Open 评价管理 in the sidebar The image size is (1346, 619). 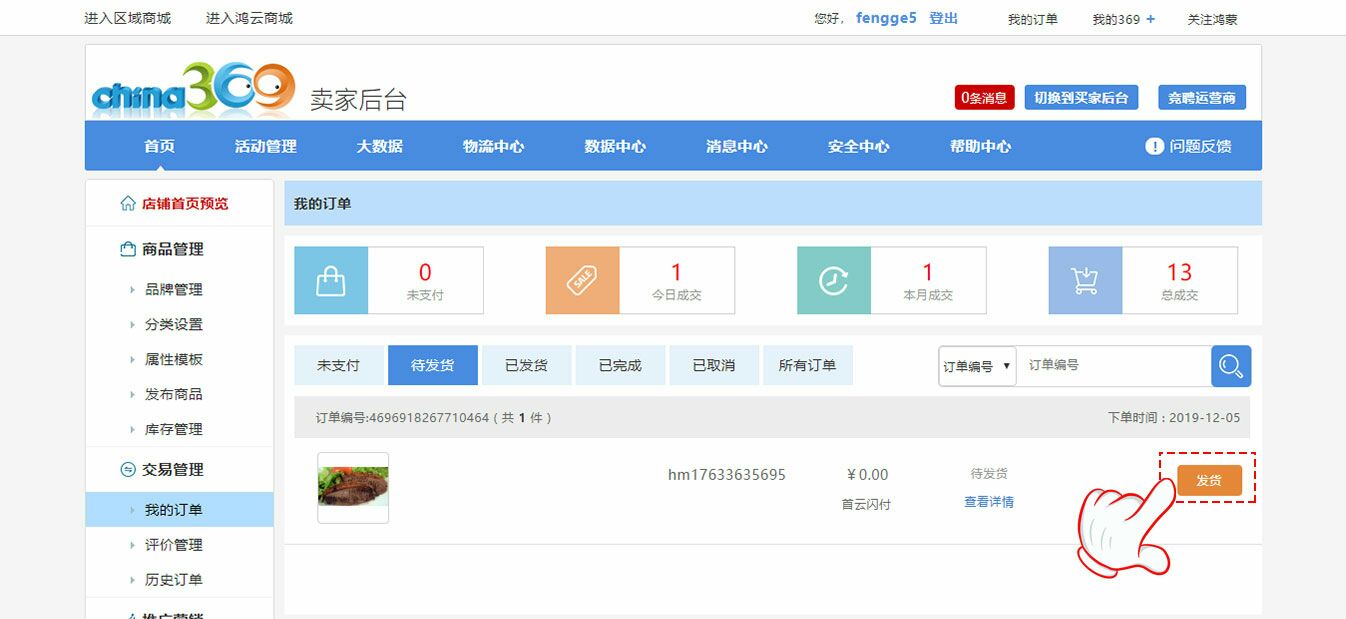[x=173, y=545]
